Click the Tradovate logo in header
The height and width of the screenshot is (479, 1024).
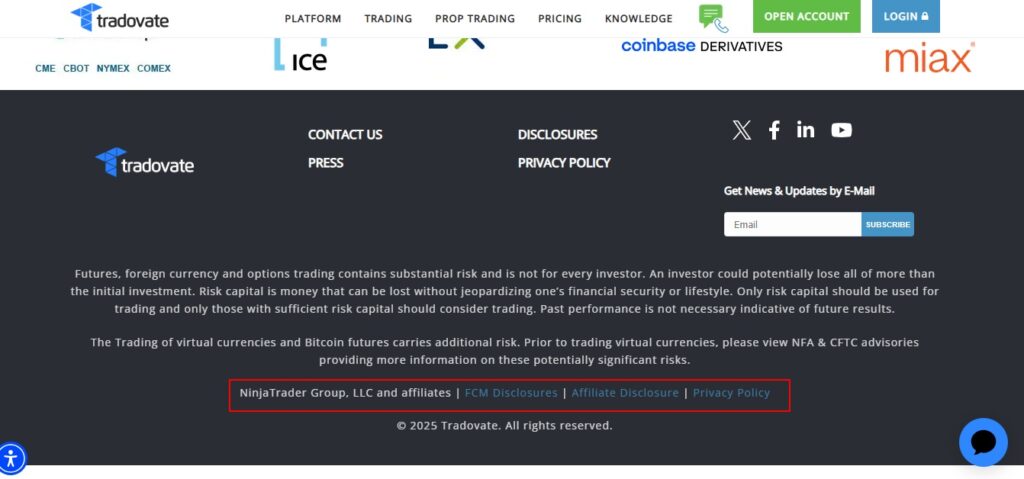click(120, 18)
